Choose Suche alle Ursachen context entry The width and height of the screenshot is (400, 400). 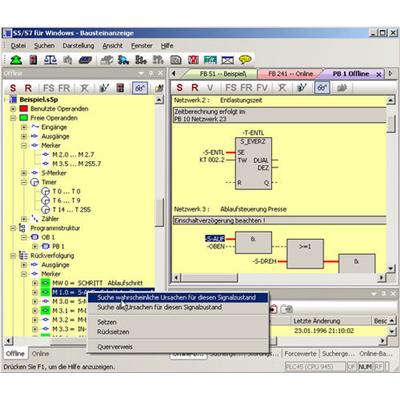click(178, 307)
